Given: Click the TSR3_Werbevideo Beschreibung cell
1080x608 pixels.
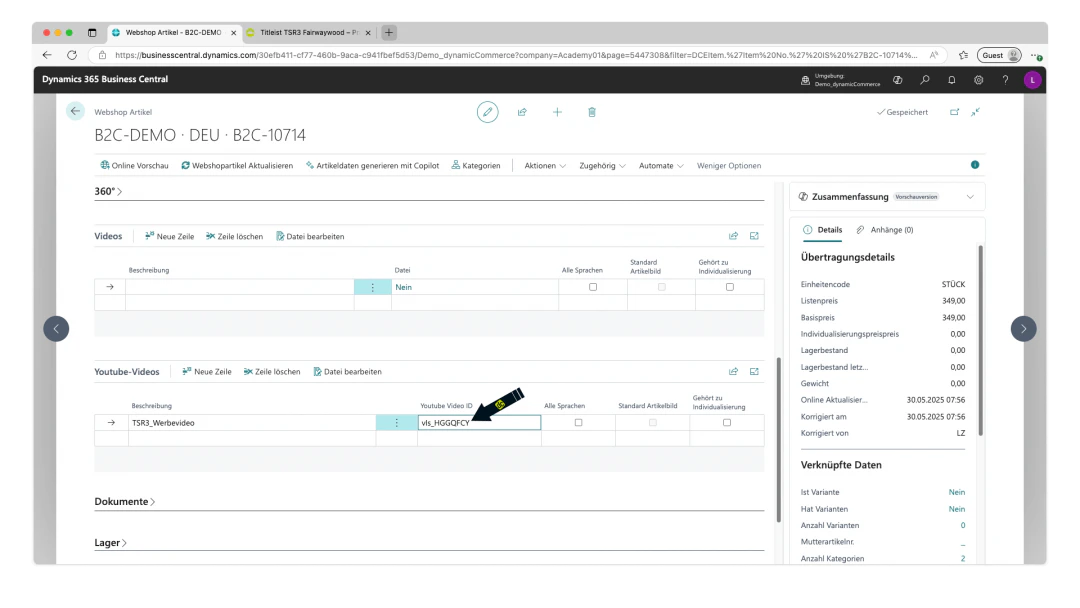Looking at the screenshot, I should (x=251, y=423).
